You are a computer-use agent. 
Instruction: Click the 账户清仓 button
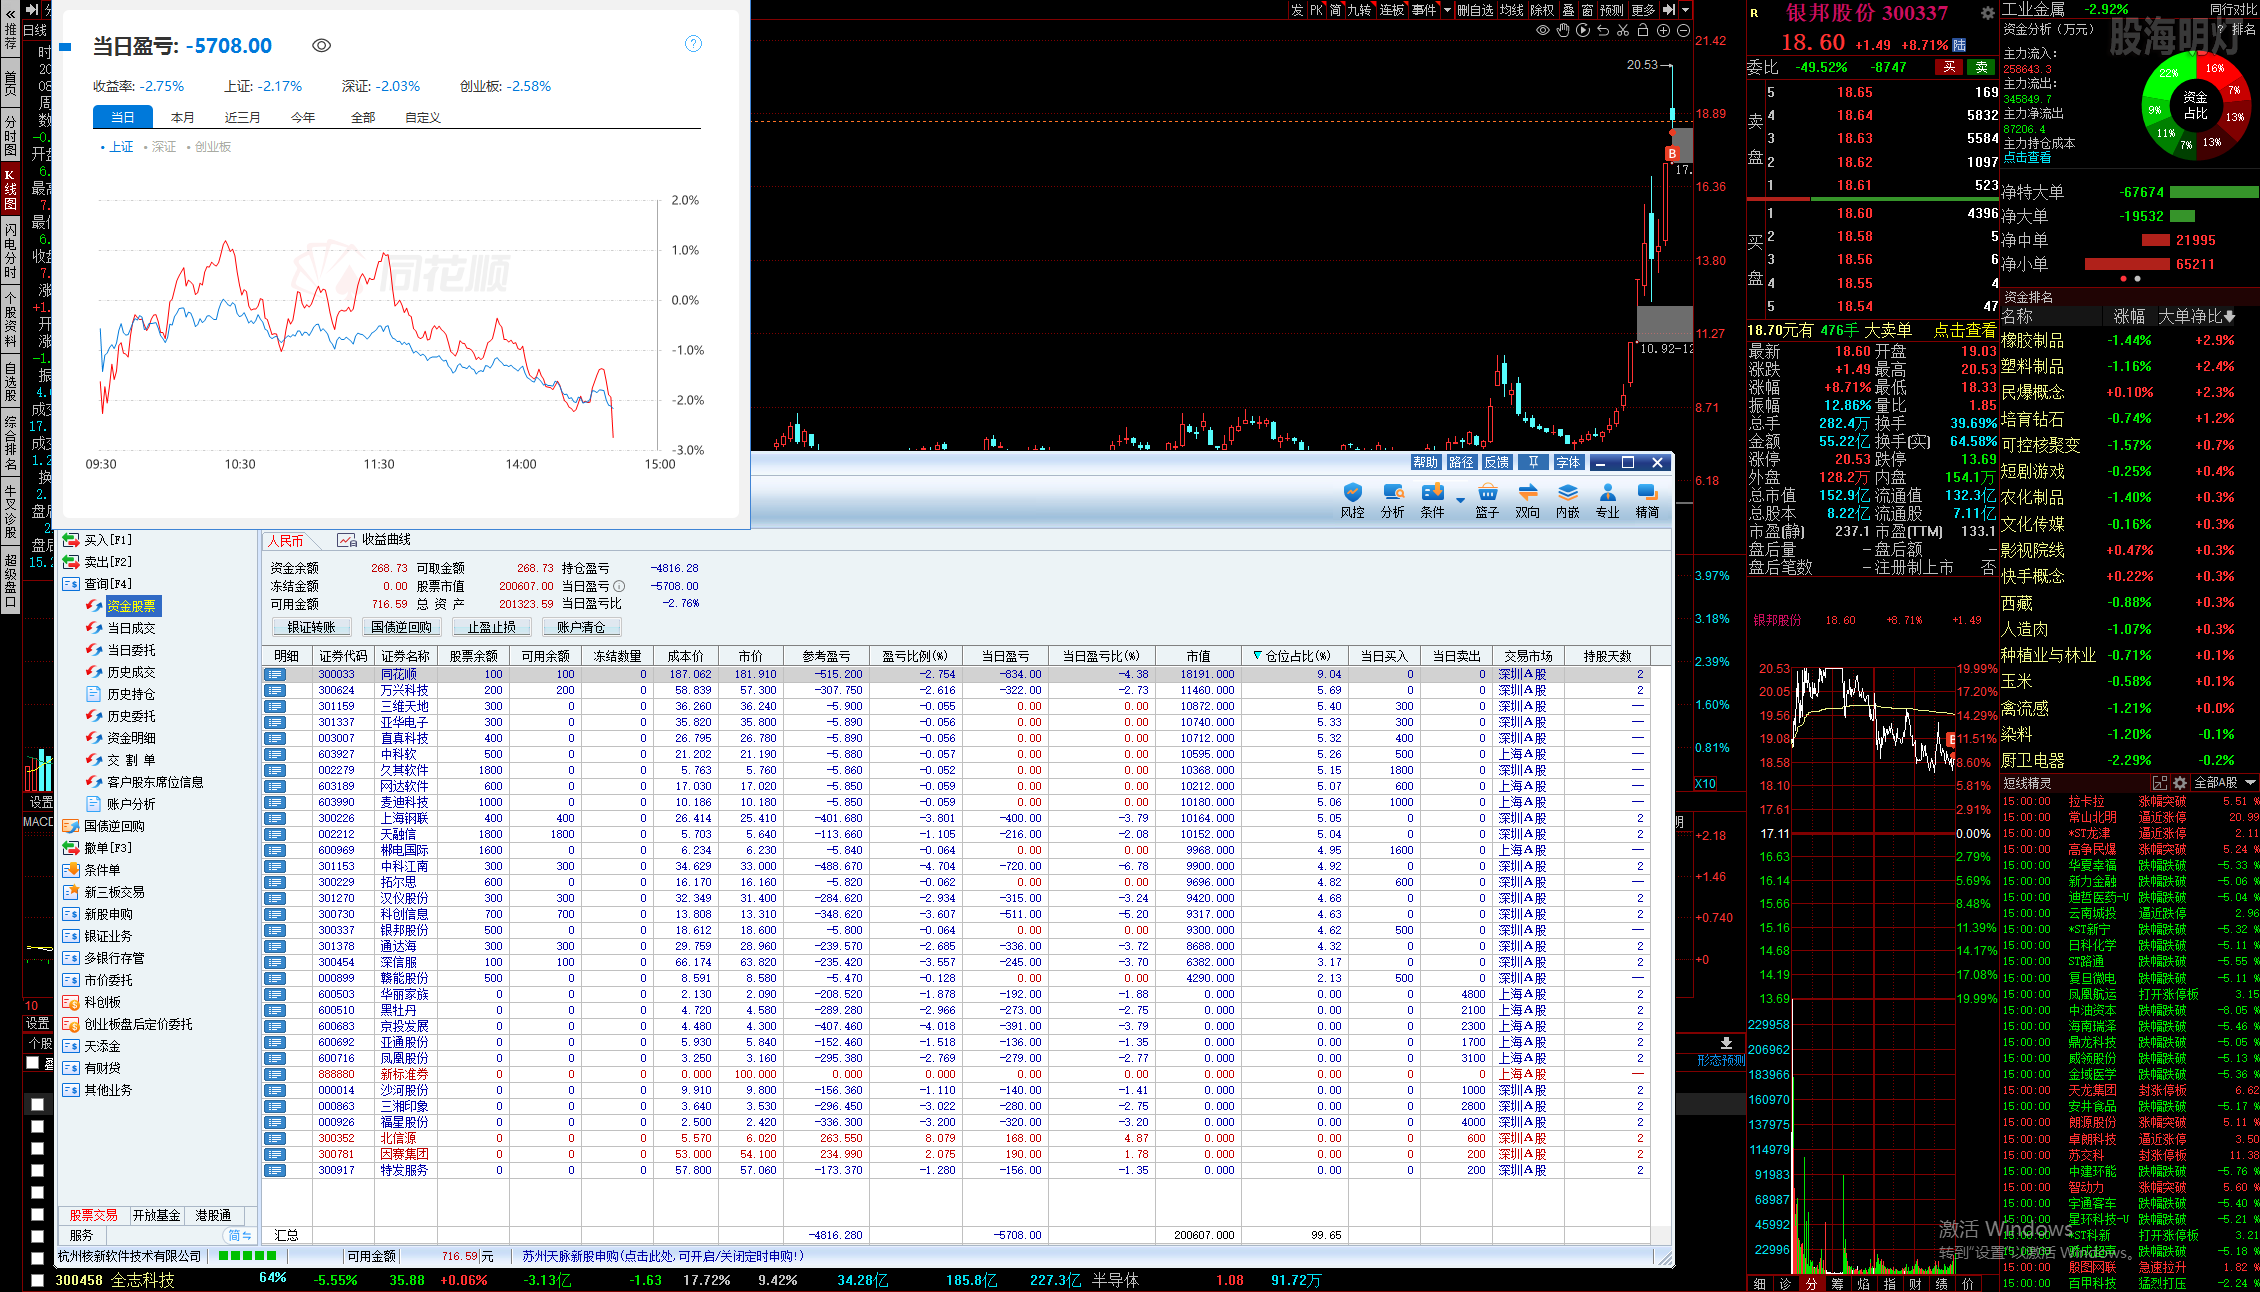pyautogui.click(x=581, y=627)
